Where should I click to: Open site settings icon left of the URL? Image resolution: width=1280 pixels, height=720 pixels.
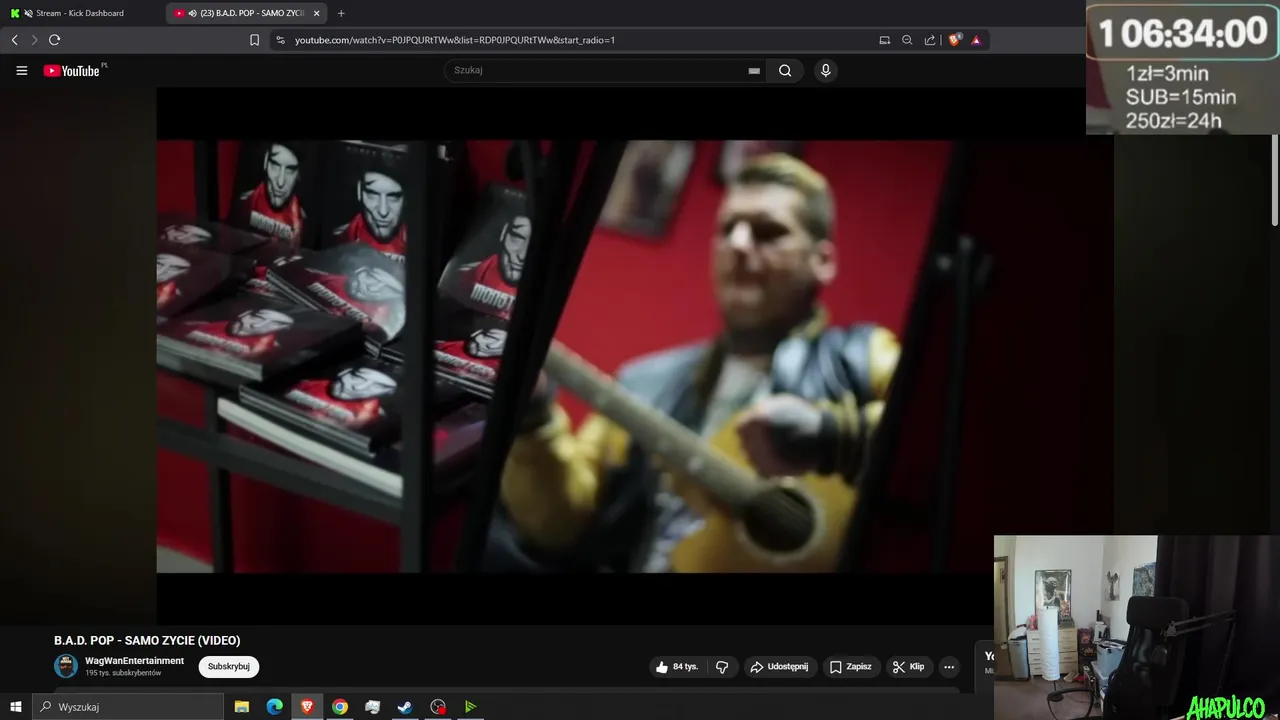coord(280,40)
